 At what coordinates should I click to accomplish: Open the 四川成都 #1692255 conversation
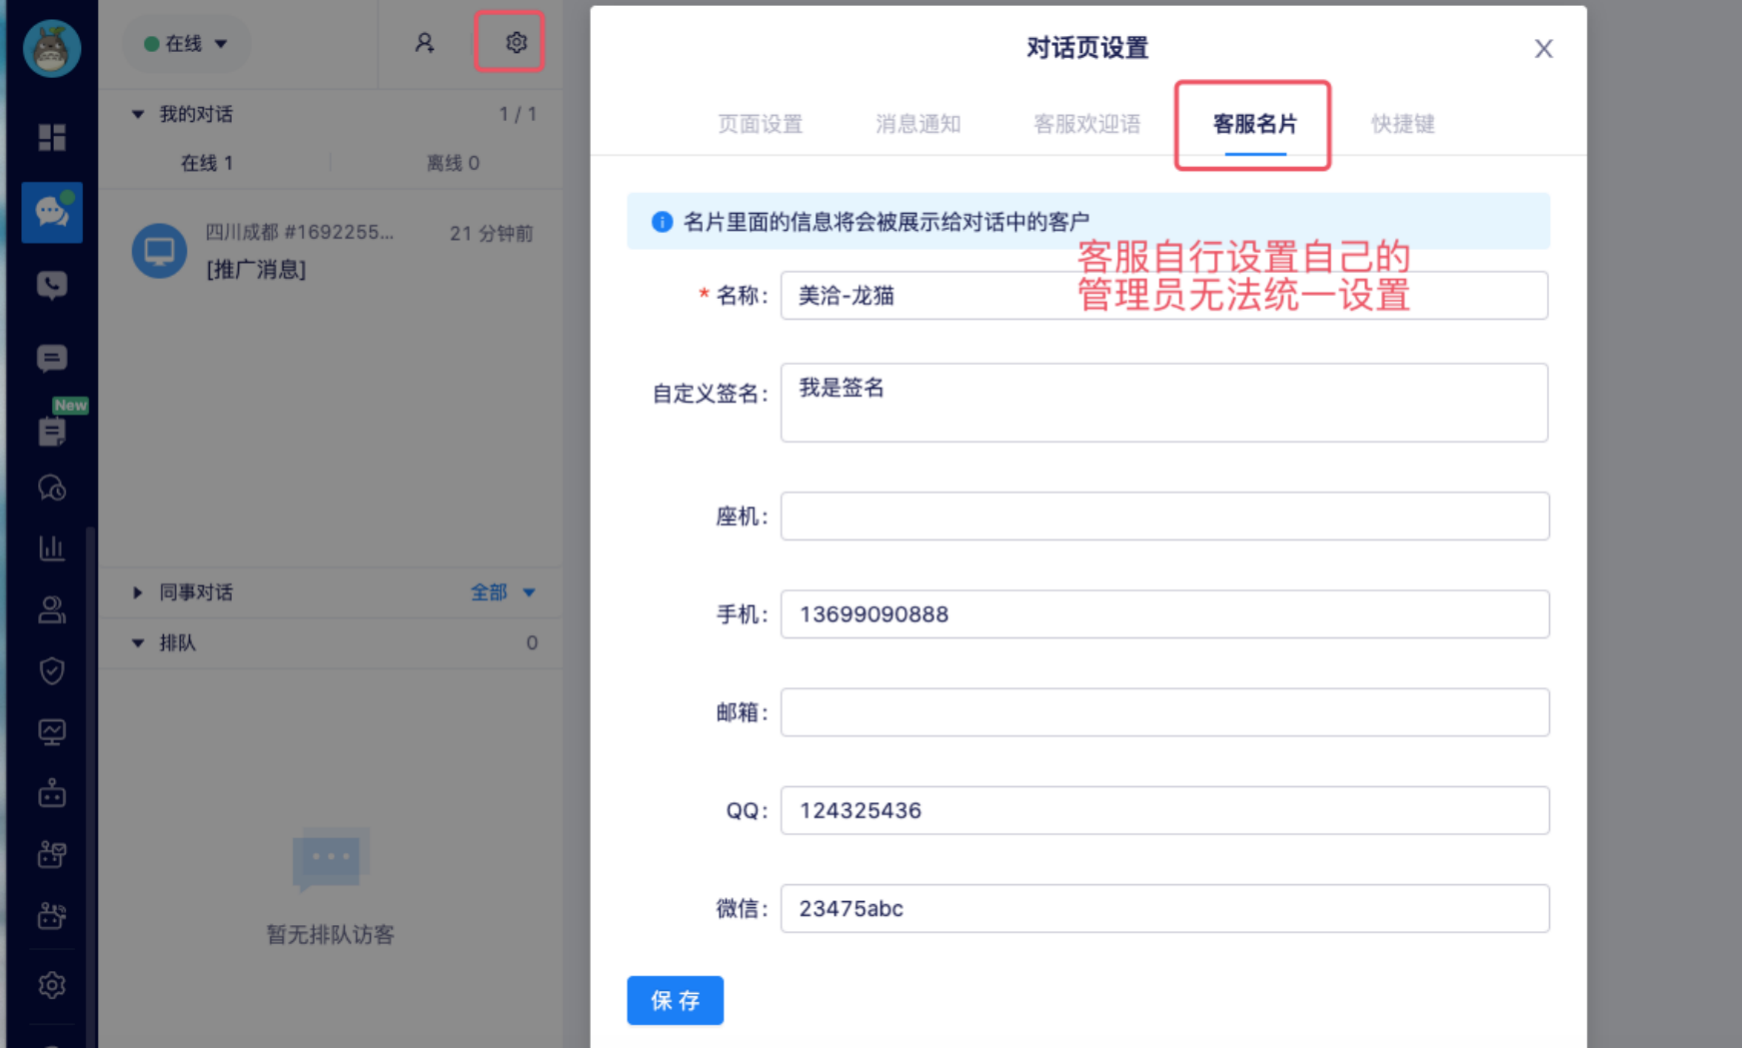[331, 251]
